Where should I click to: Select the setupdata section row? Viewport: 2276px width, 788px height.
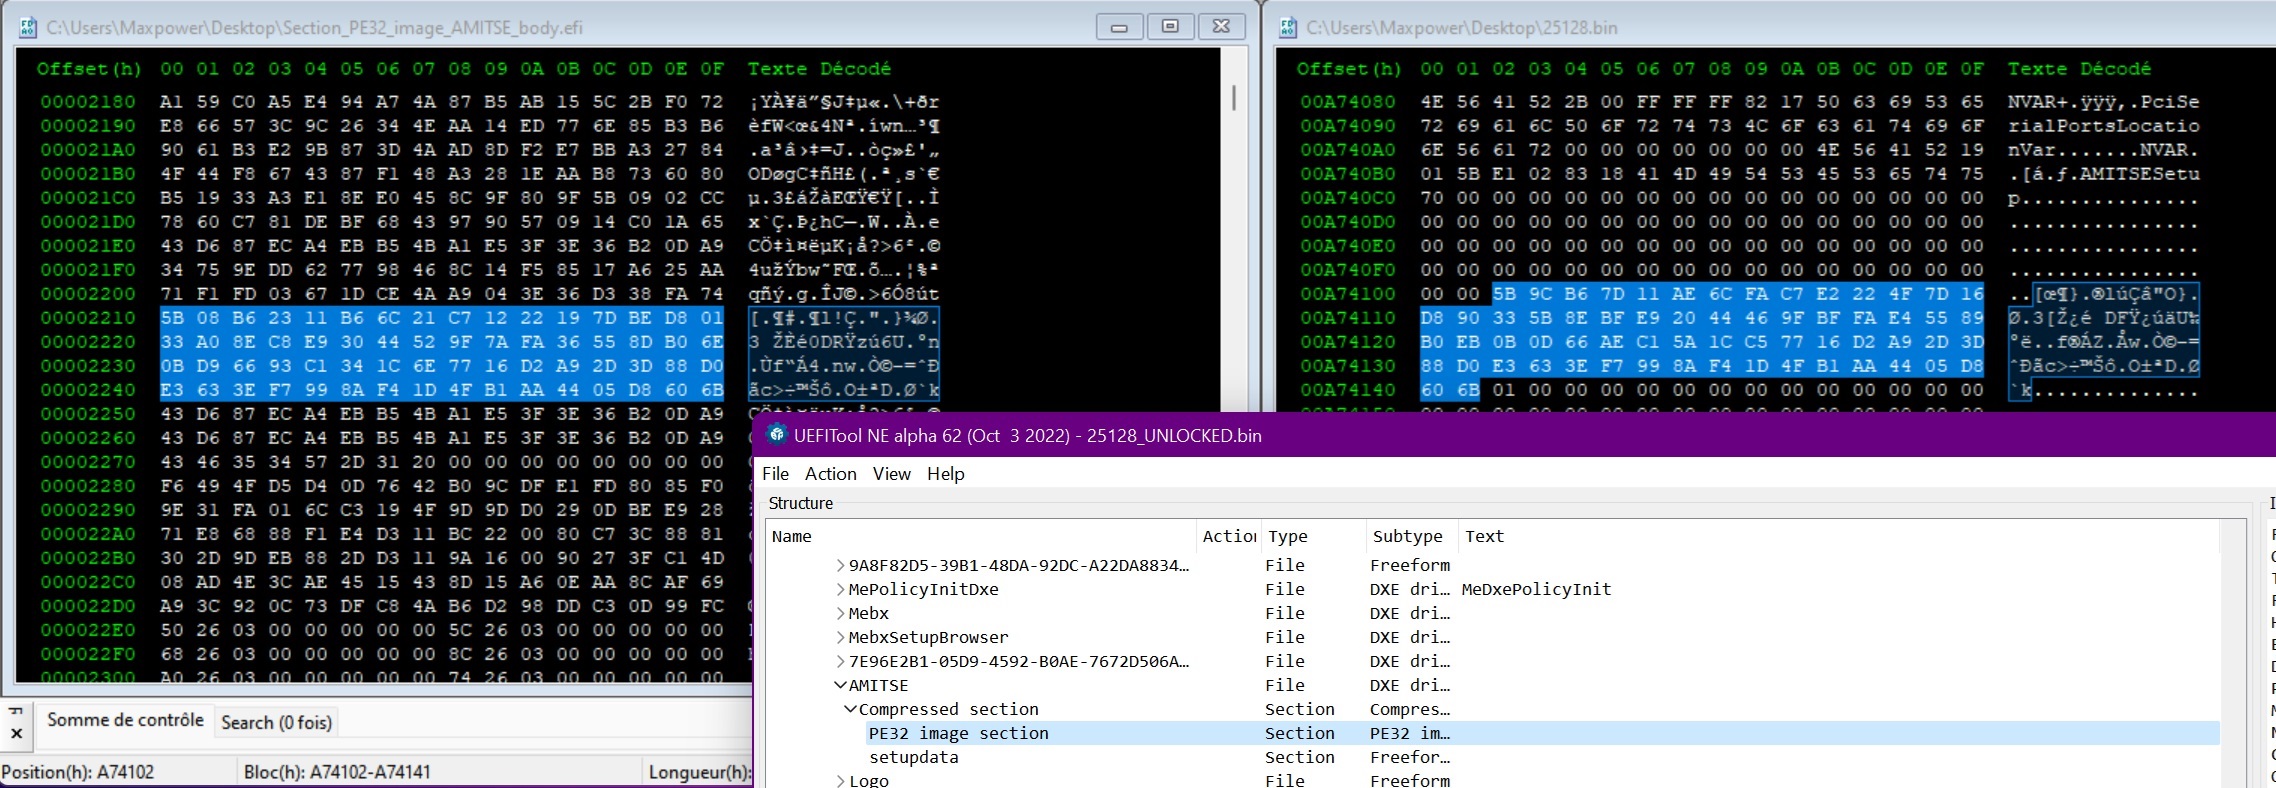point(913,757)
